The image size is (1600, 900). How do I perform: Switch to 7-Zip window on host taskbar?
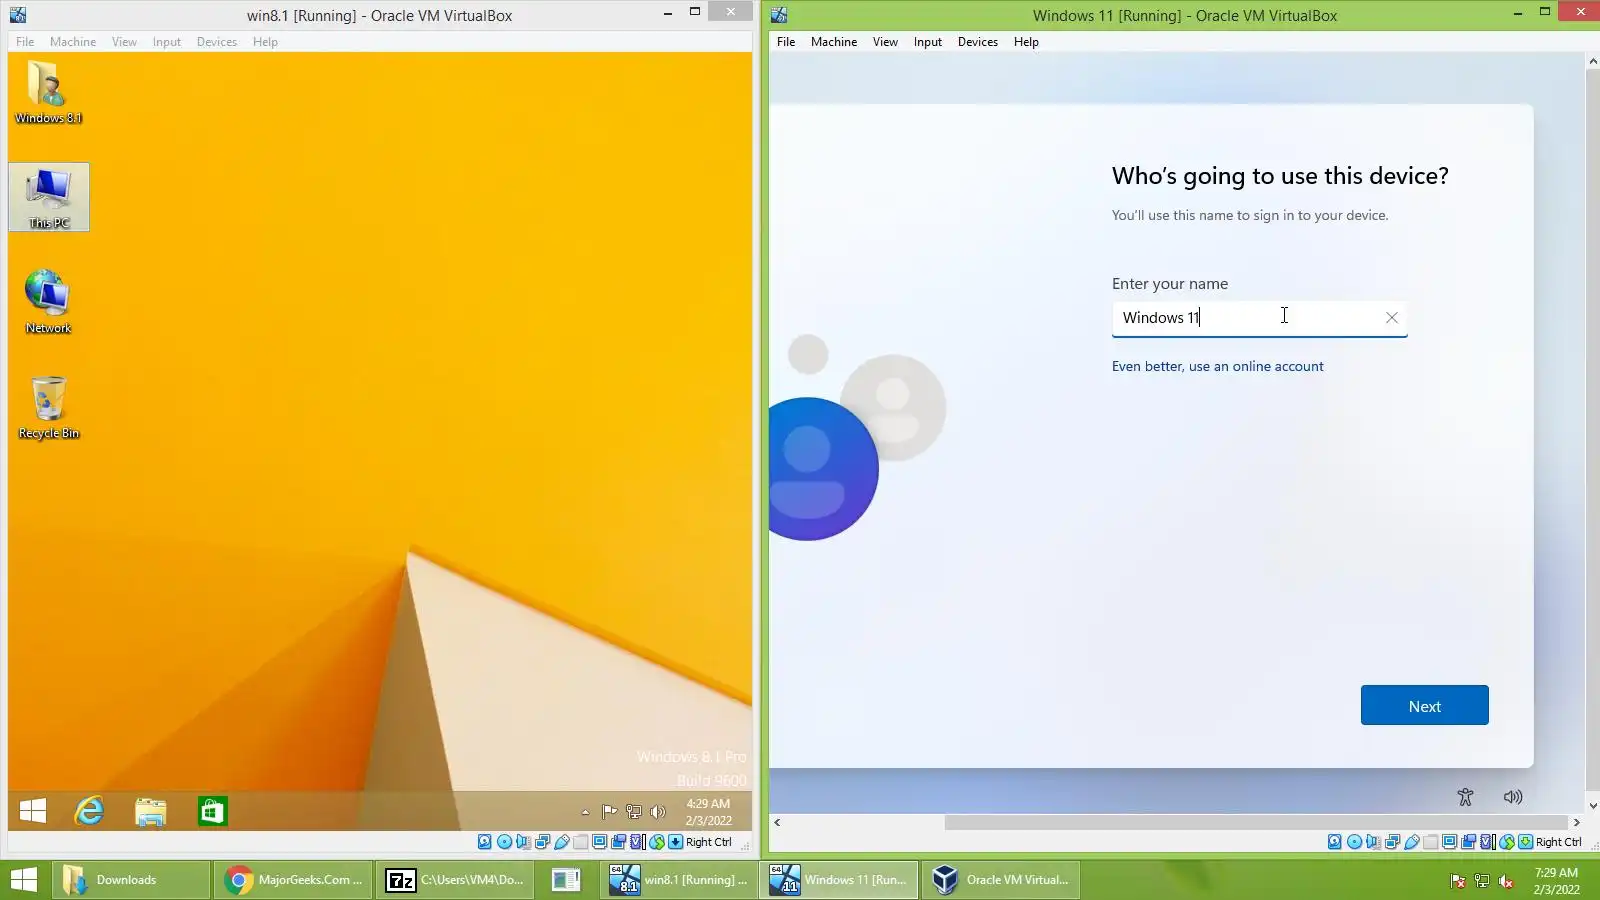456,880
